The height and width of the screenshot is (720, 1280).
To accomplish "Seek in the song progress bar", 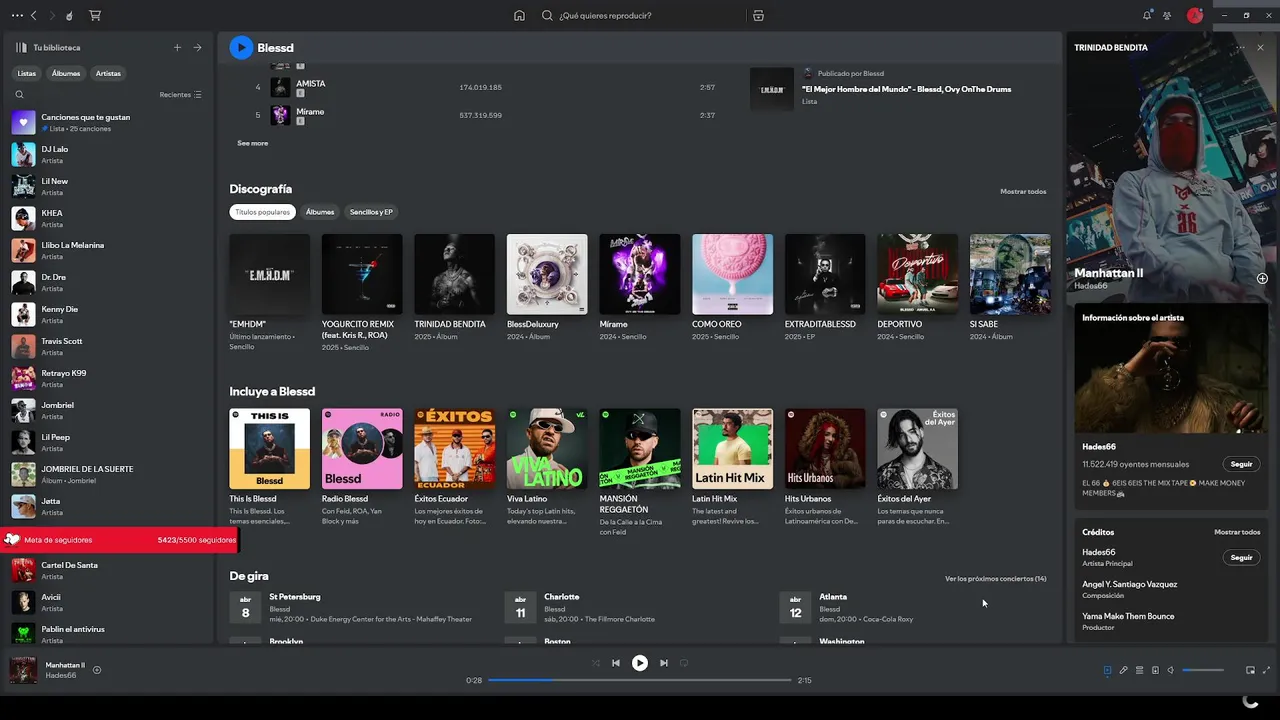I will pyautogui.click(x=639, y=680).
